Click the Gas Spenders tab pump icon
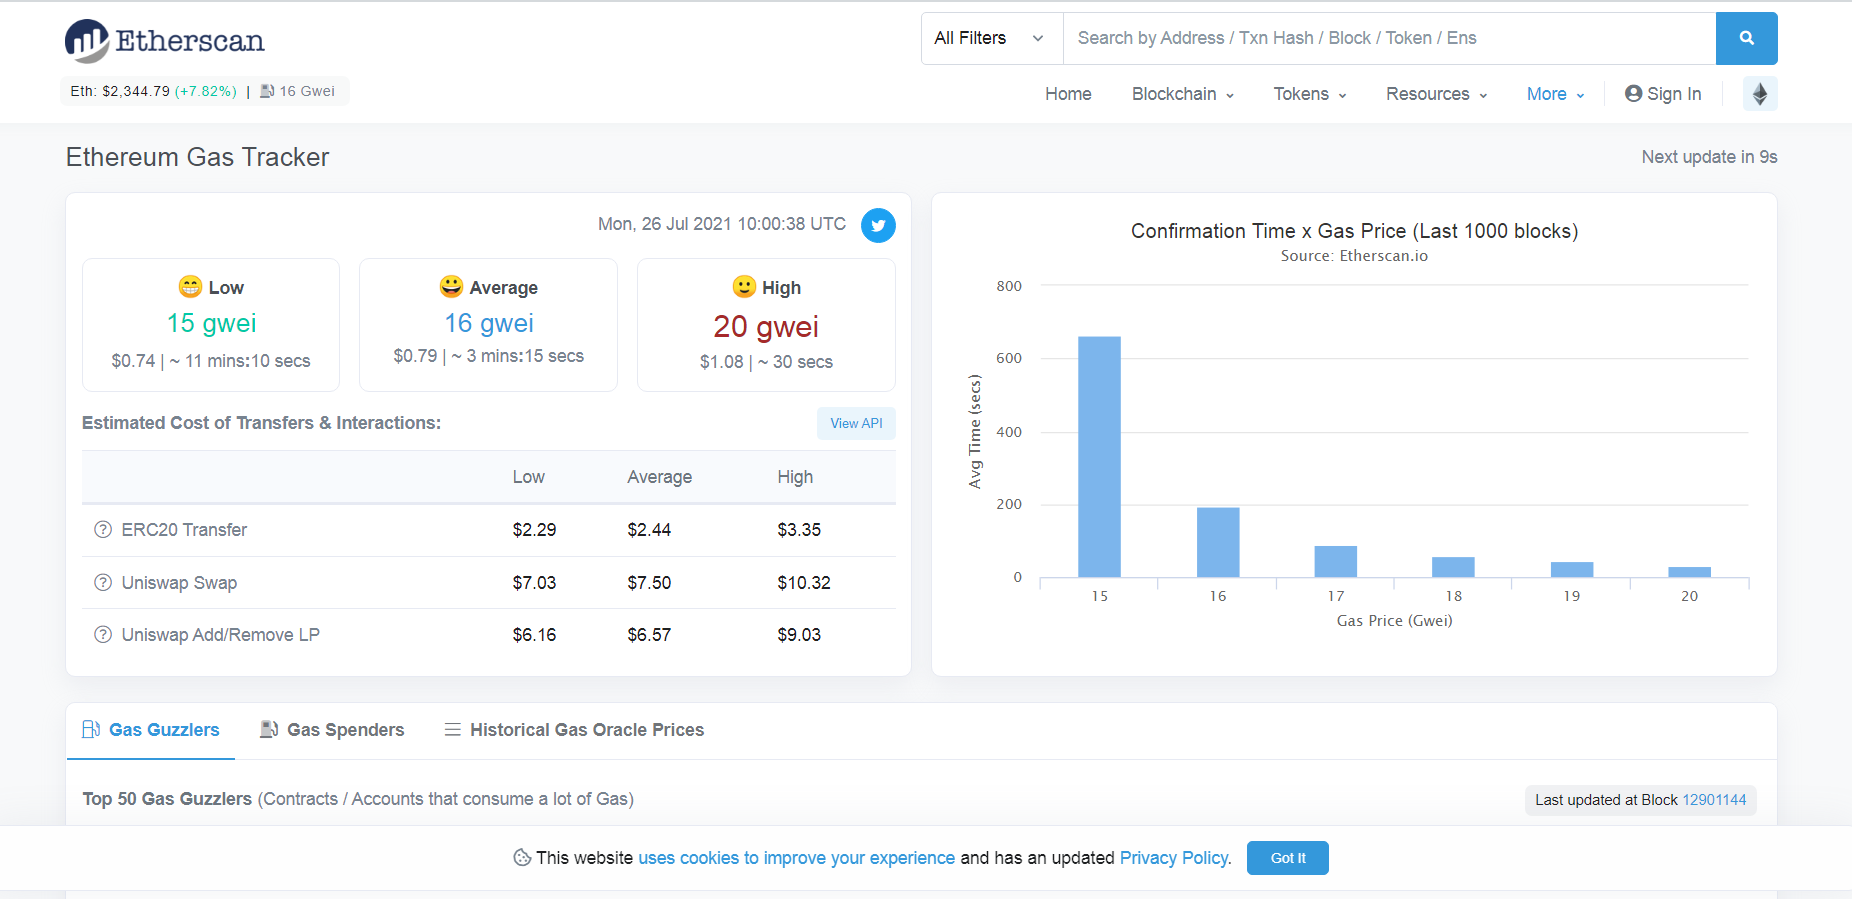1852x899 pixels. (269, 729)
